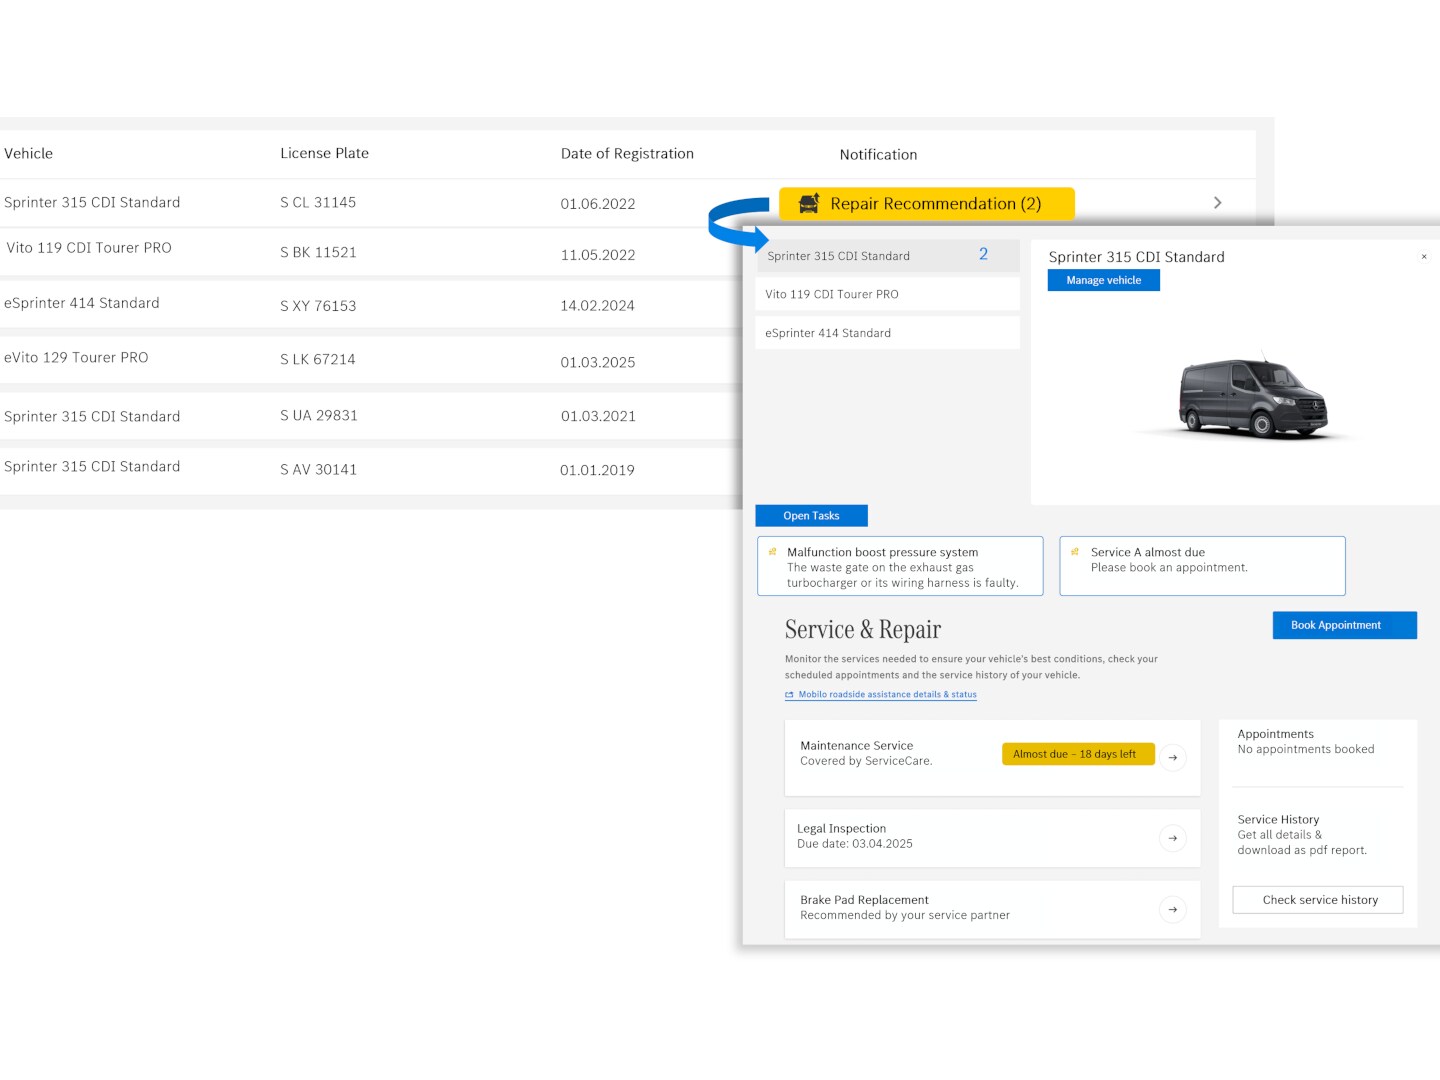Open Legal Inspection details via its arrow icon
This screenshot has height=1080, width=1440.
(1172, 838)
